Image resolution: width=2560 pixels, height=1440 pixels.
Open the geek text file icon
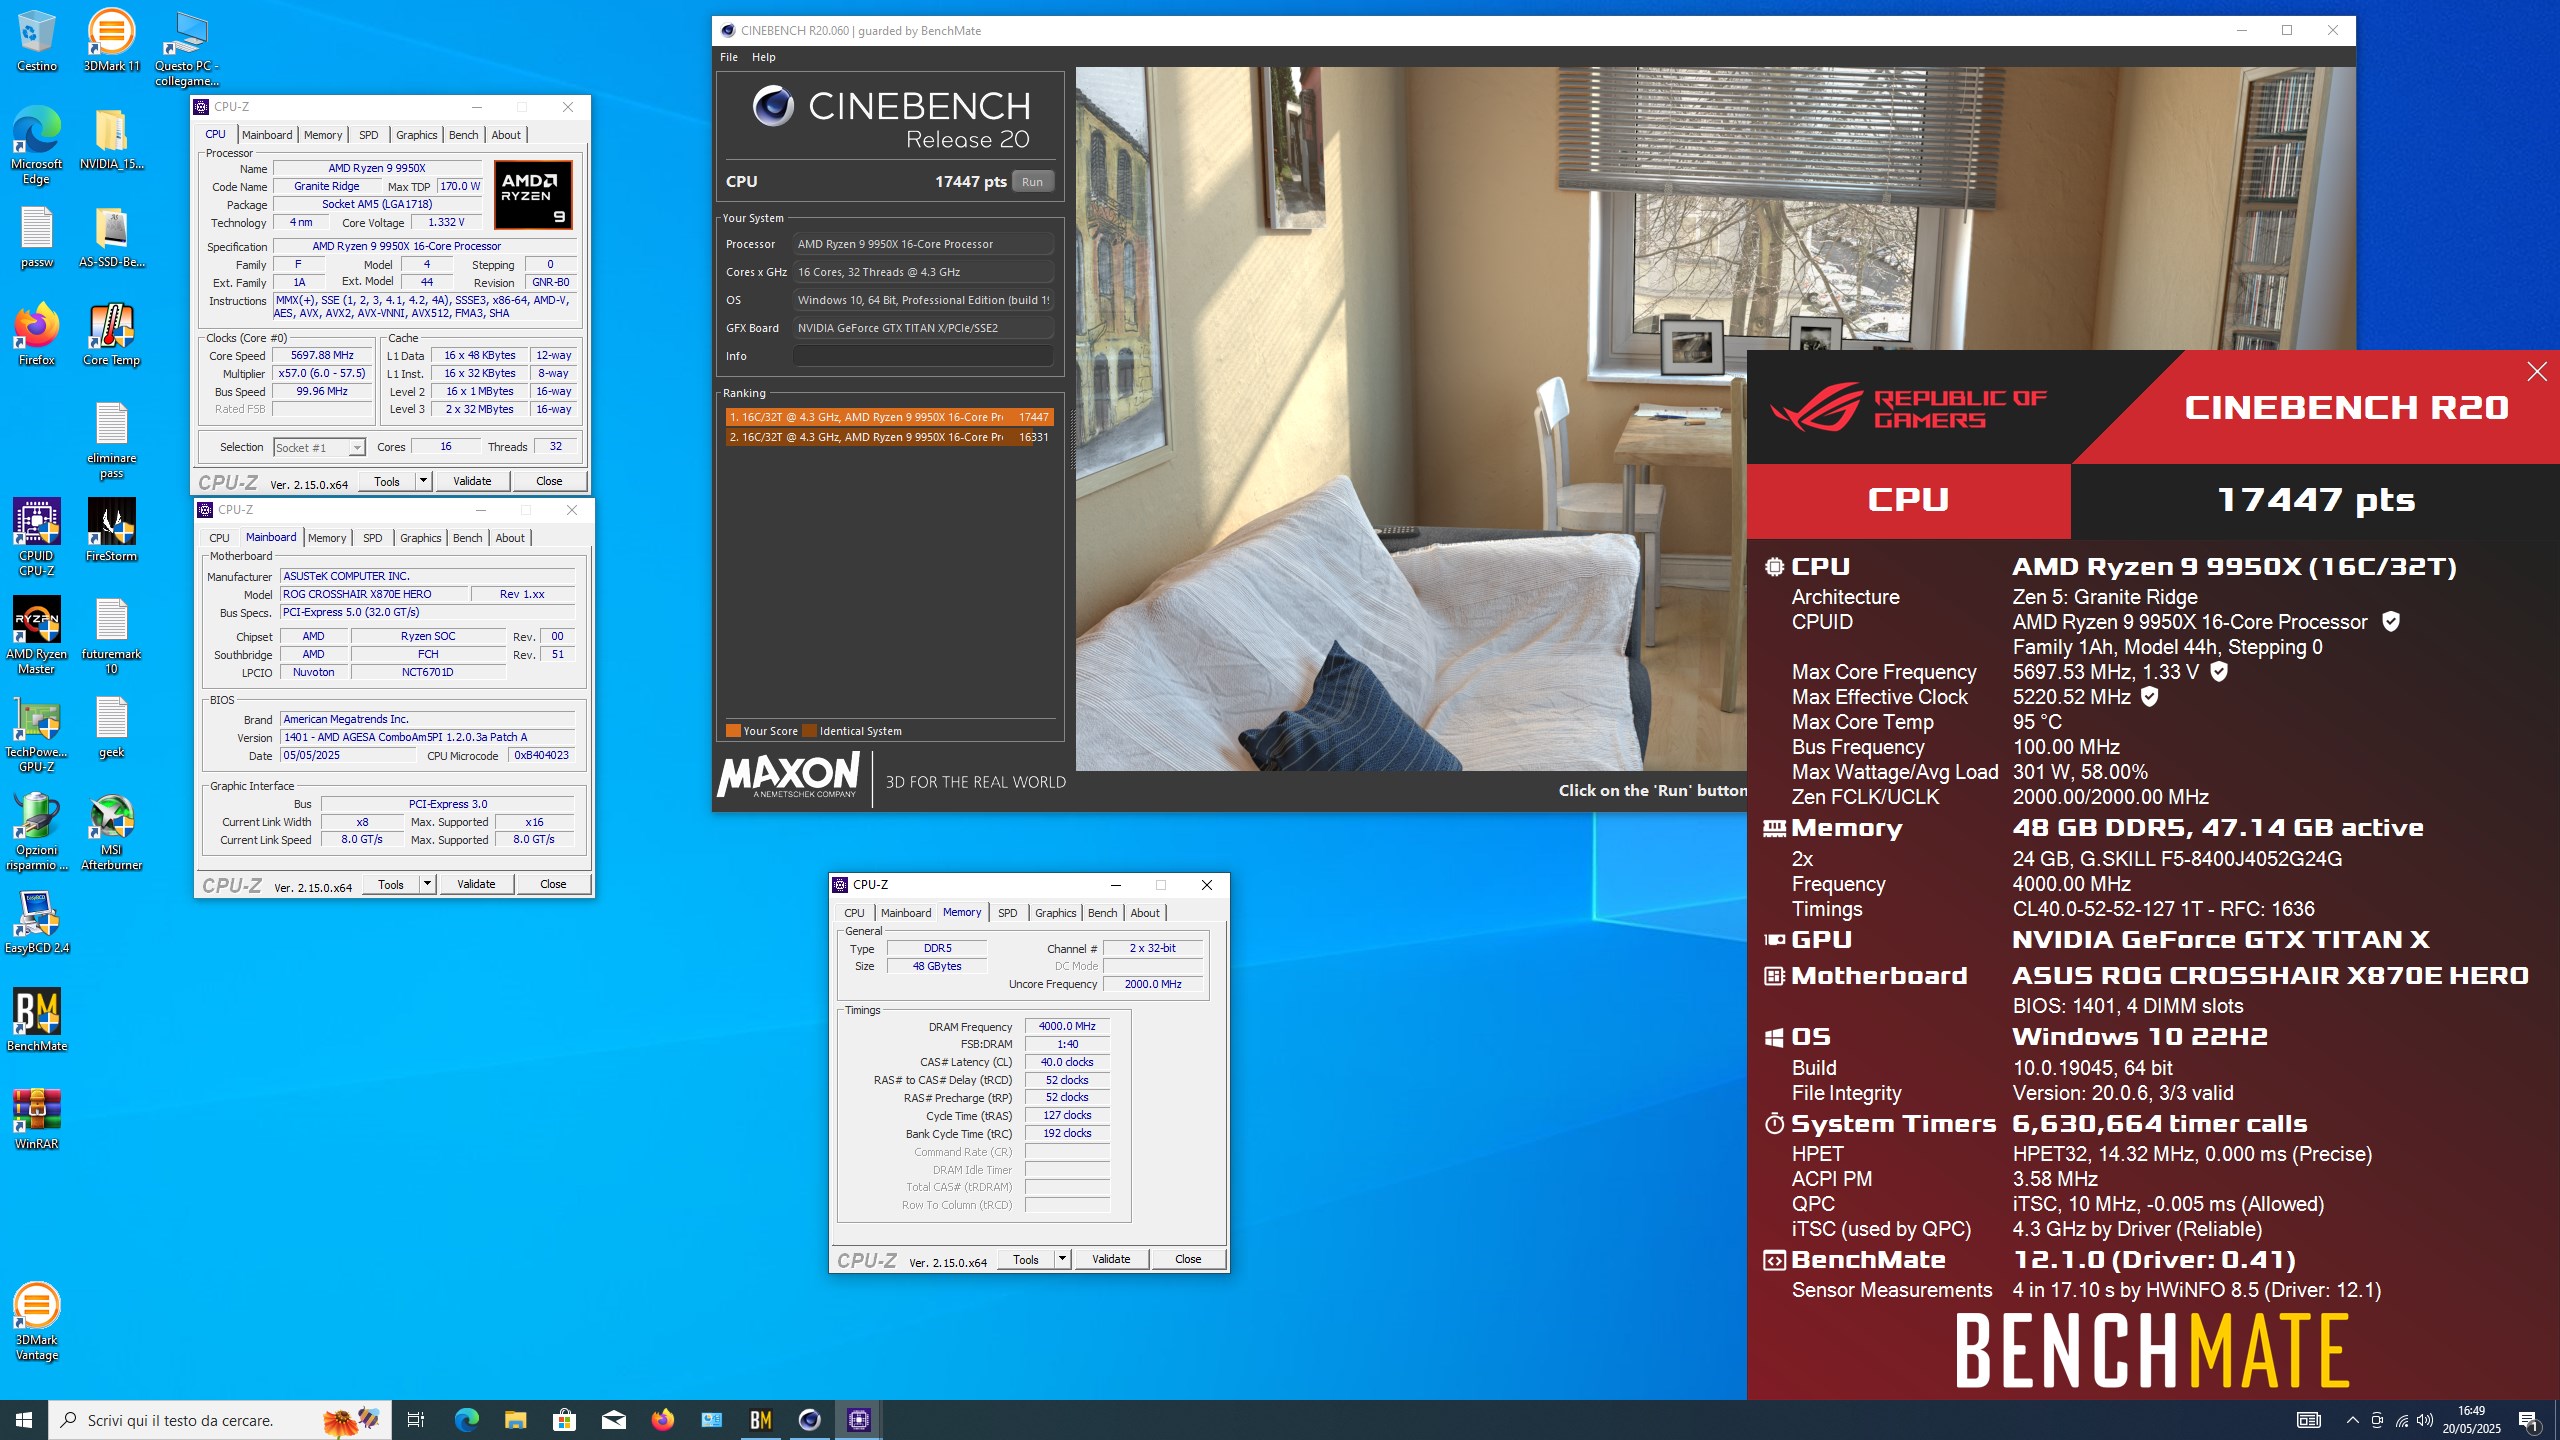[111, 727]
